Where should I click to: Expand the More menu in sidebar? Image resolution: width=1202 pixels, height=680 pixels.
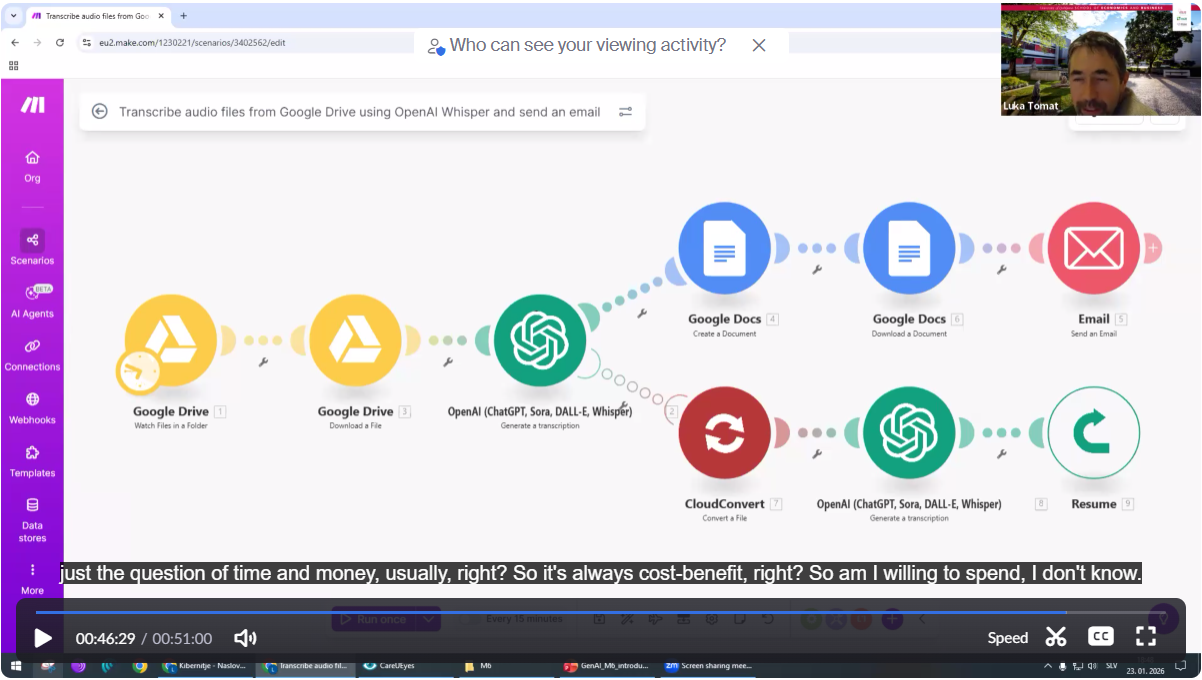click(32, 577)
